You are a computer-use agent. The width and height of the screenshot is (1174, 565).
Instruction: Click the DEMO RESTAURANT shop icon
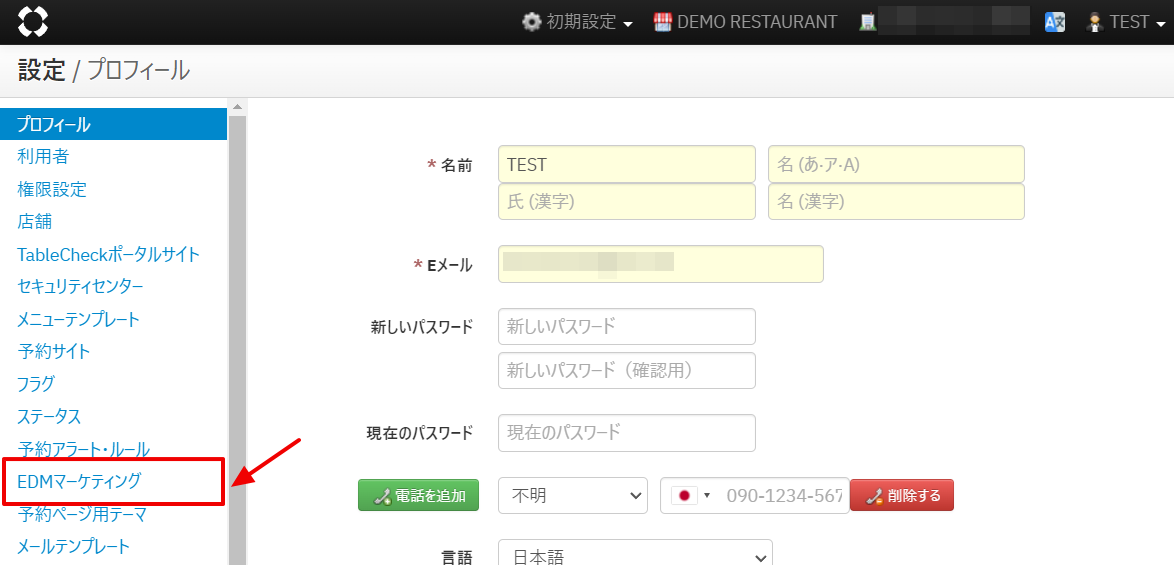[x=662, y=22]
